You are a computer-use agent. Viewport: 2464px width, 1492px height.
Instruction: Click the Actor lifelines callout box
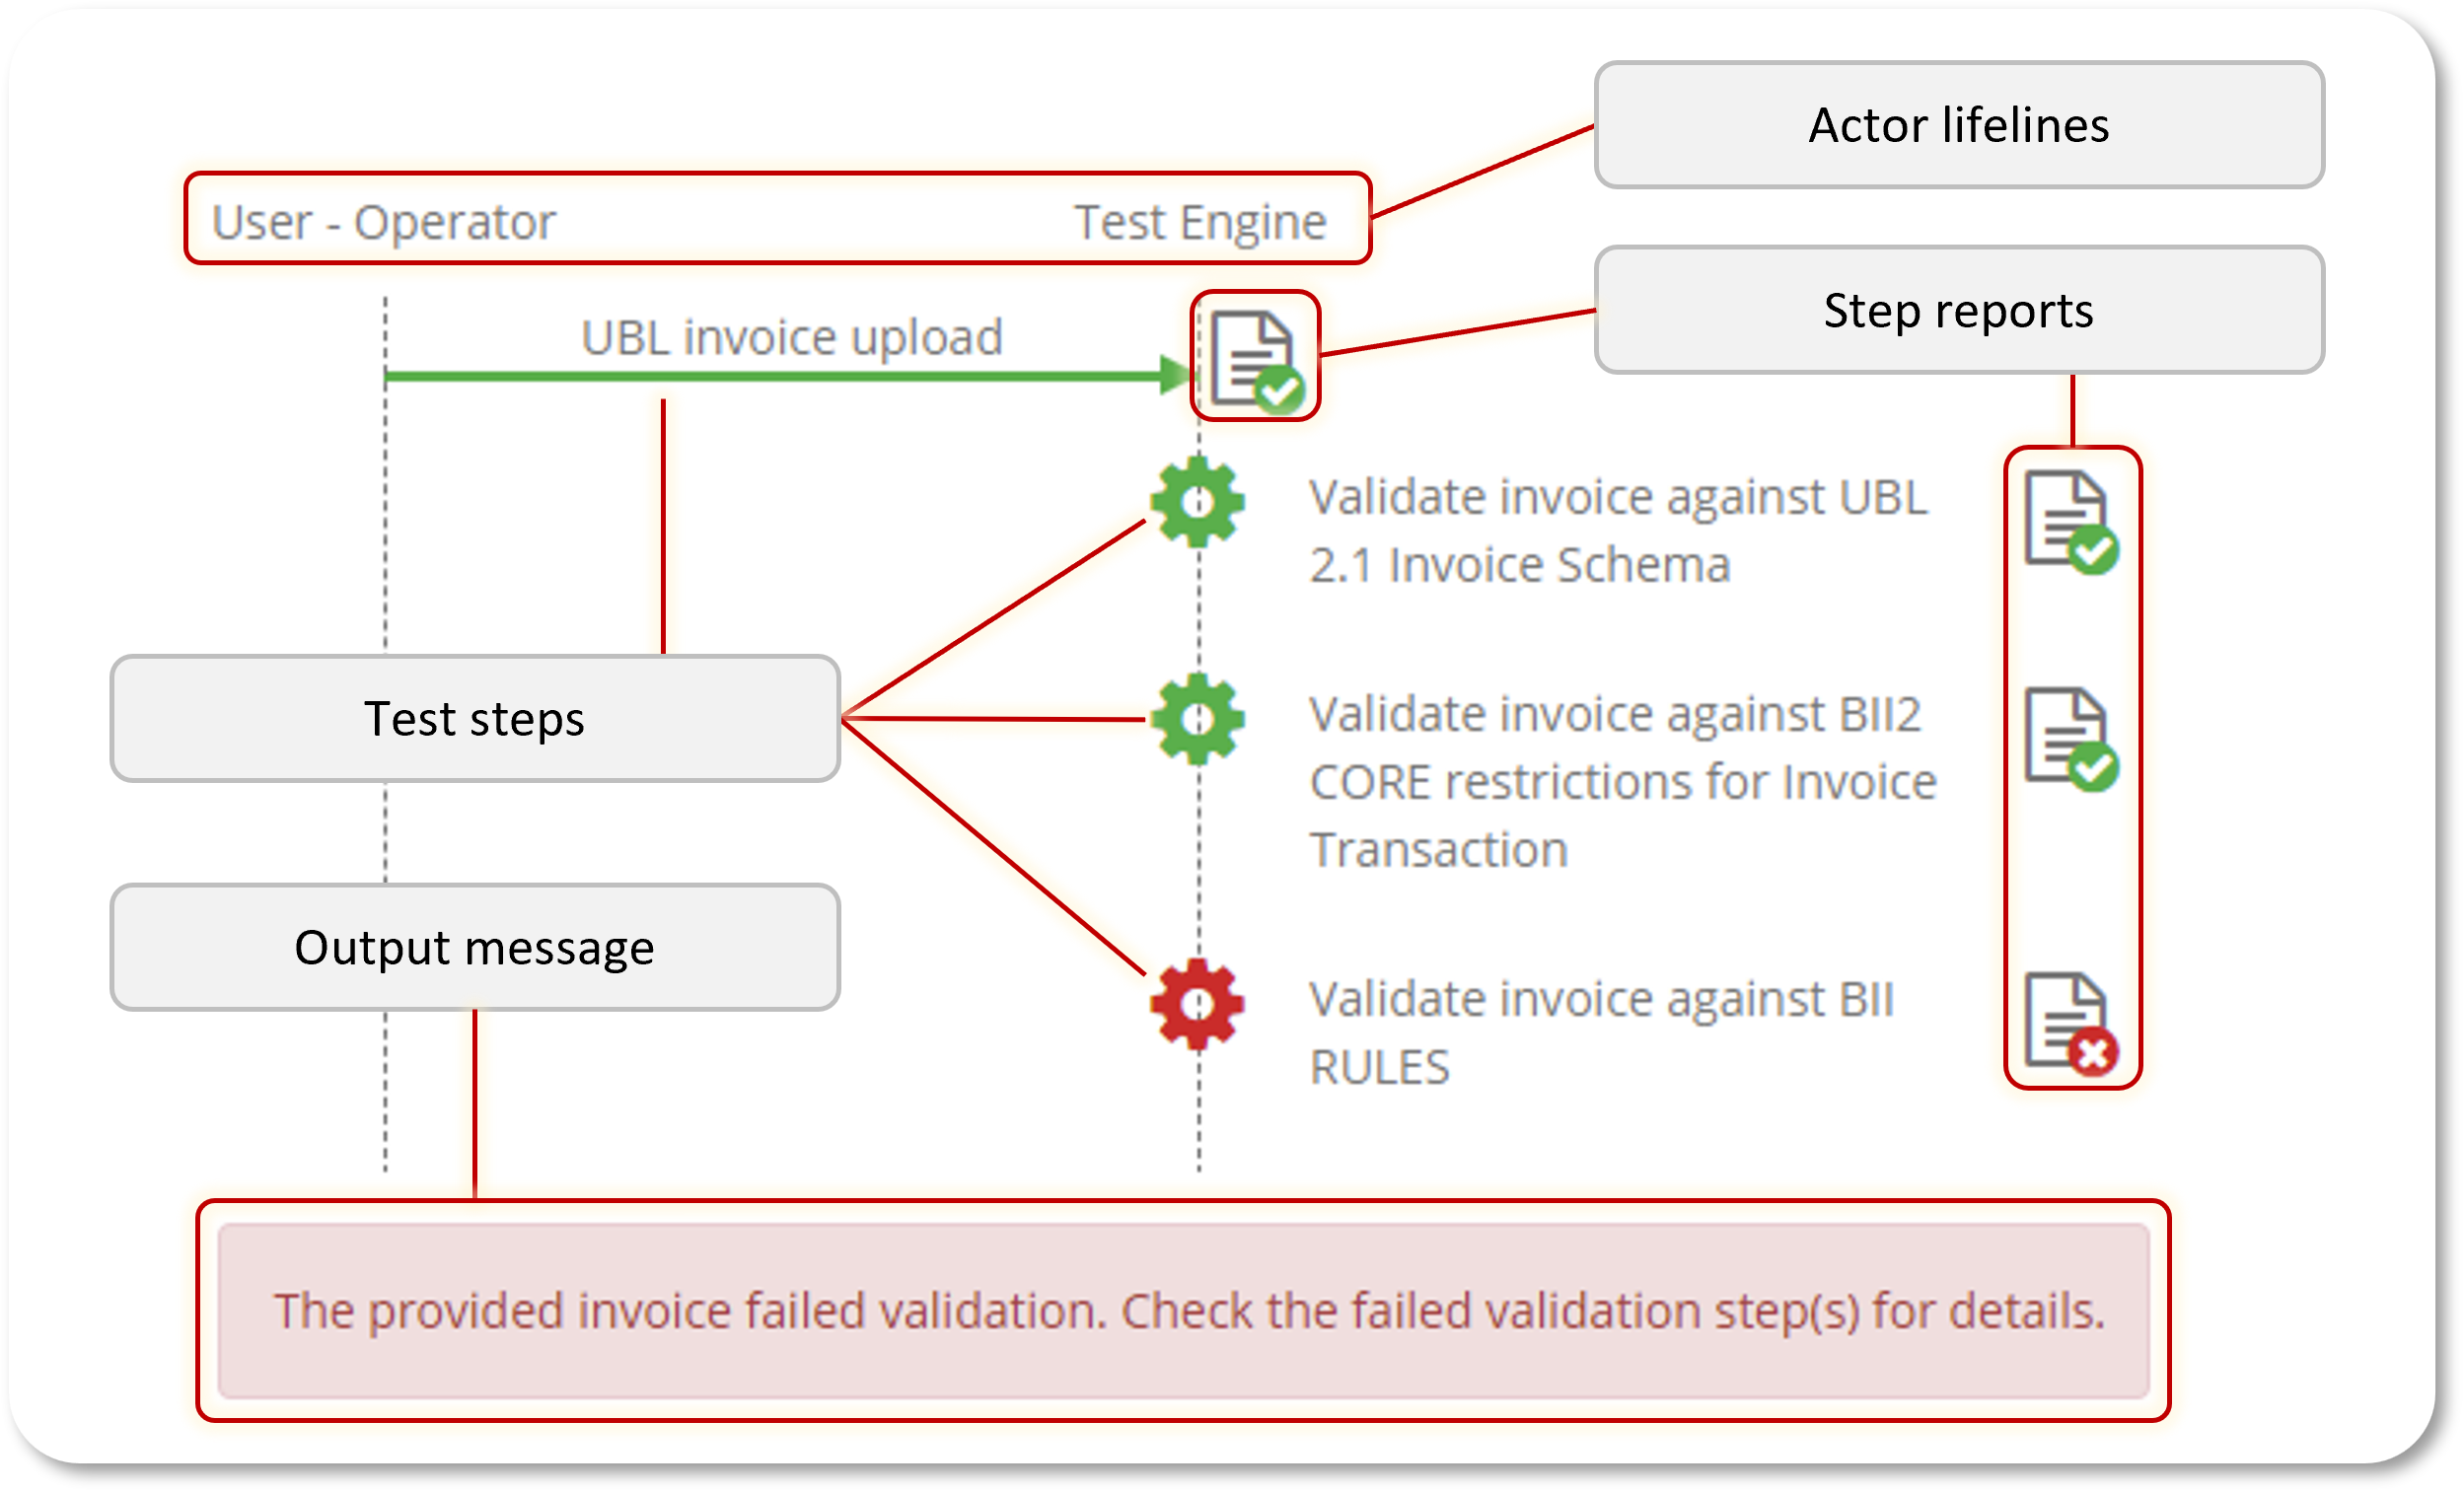[1959, 125]
